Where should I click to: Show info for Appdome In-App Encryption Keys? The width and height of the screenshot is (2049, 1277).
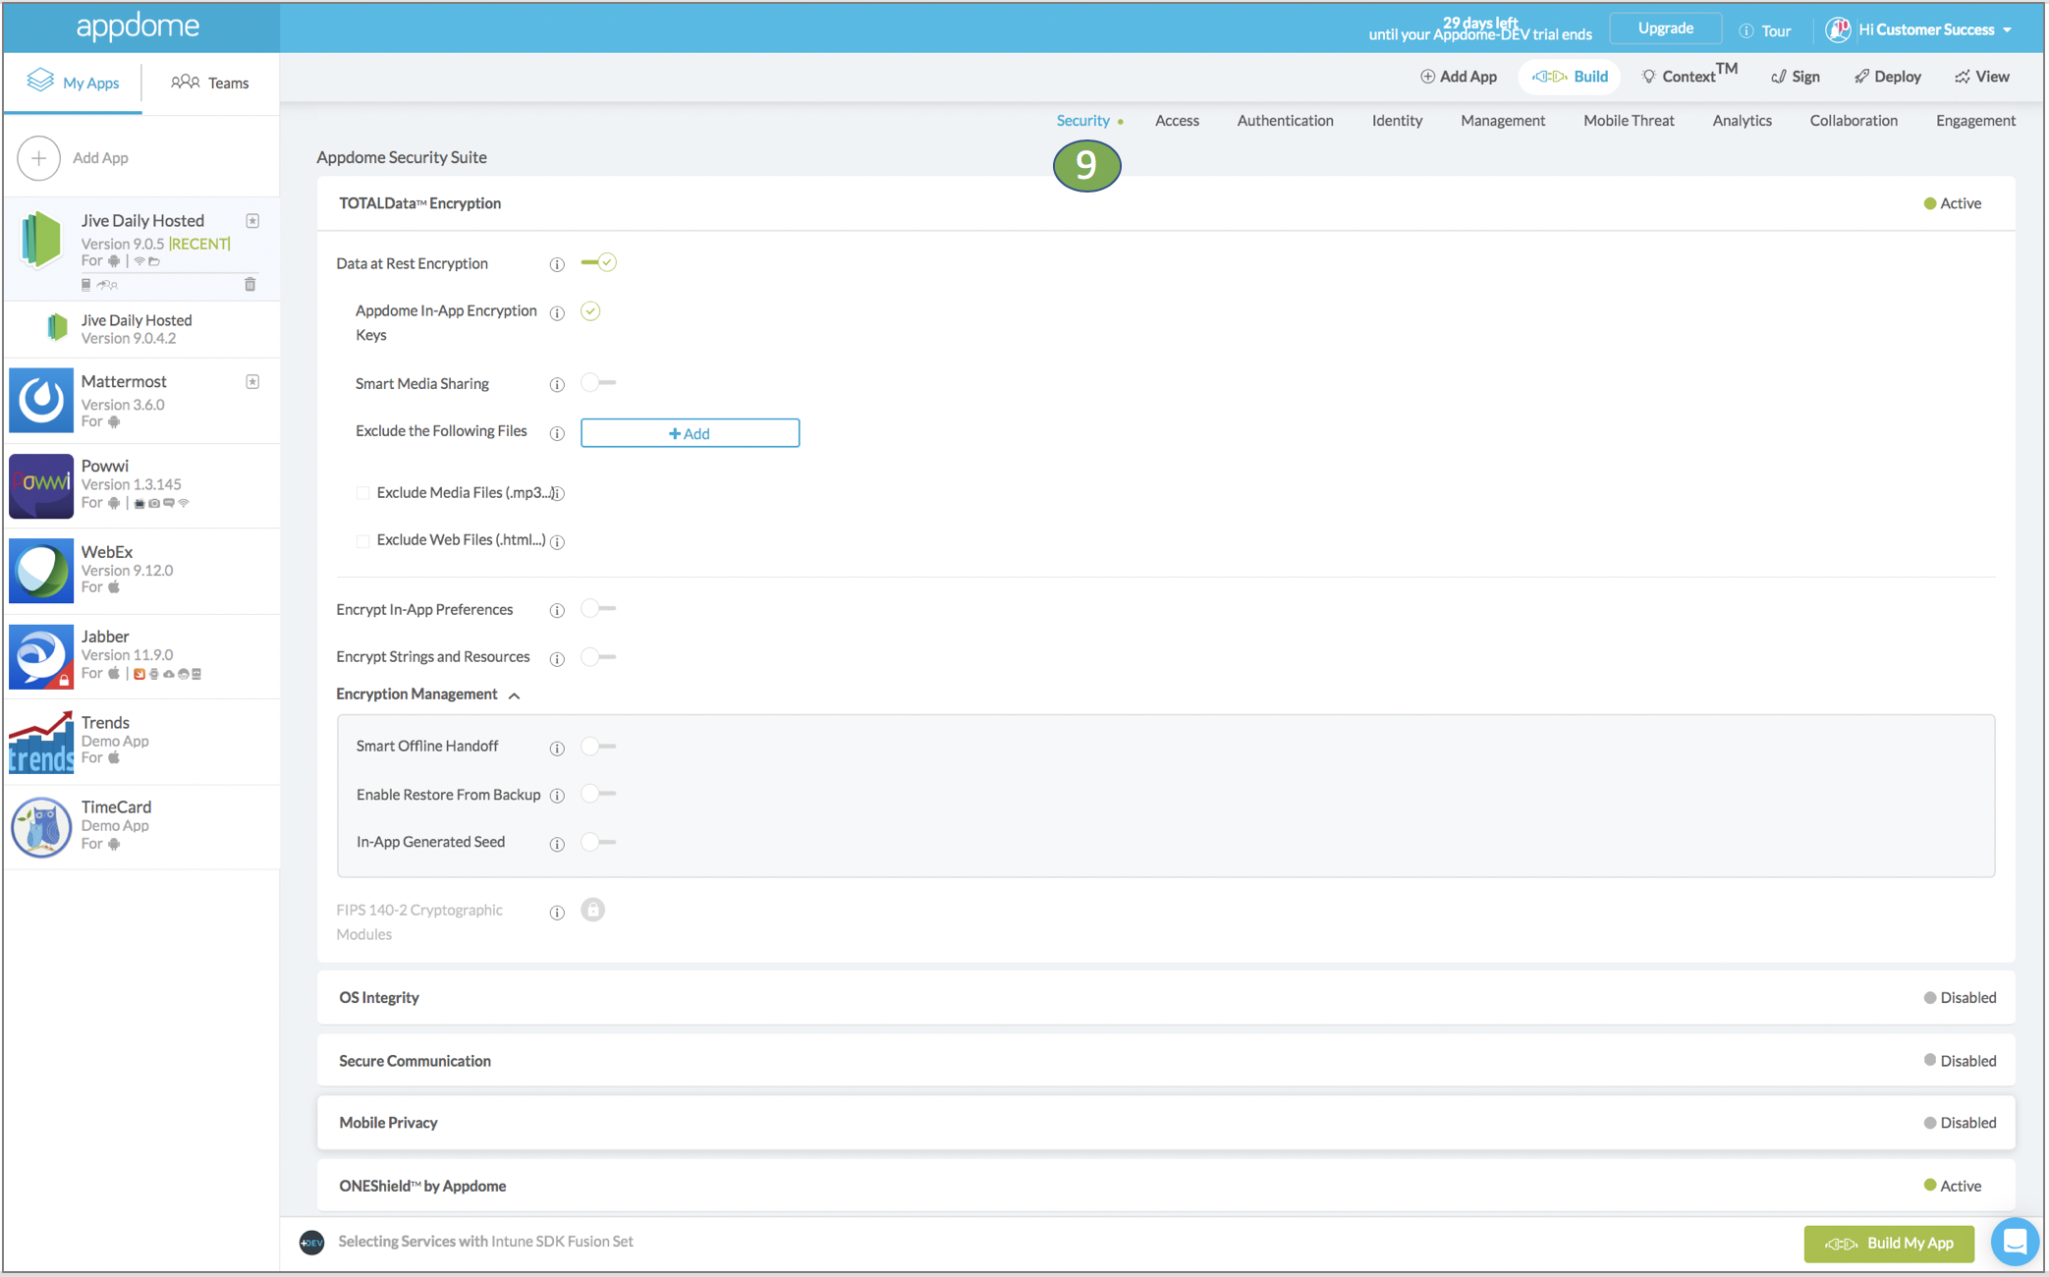pyautogui.click(x=557, y=313)
